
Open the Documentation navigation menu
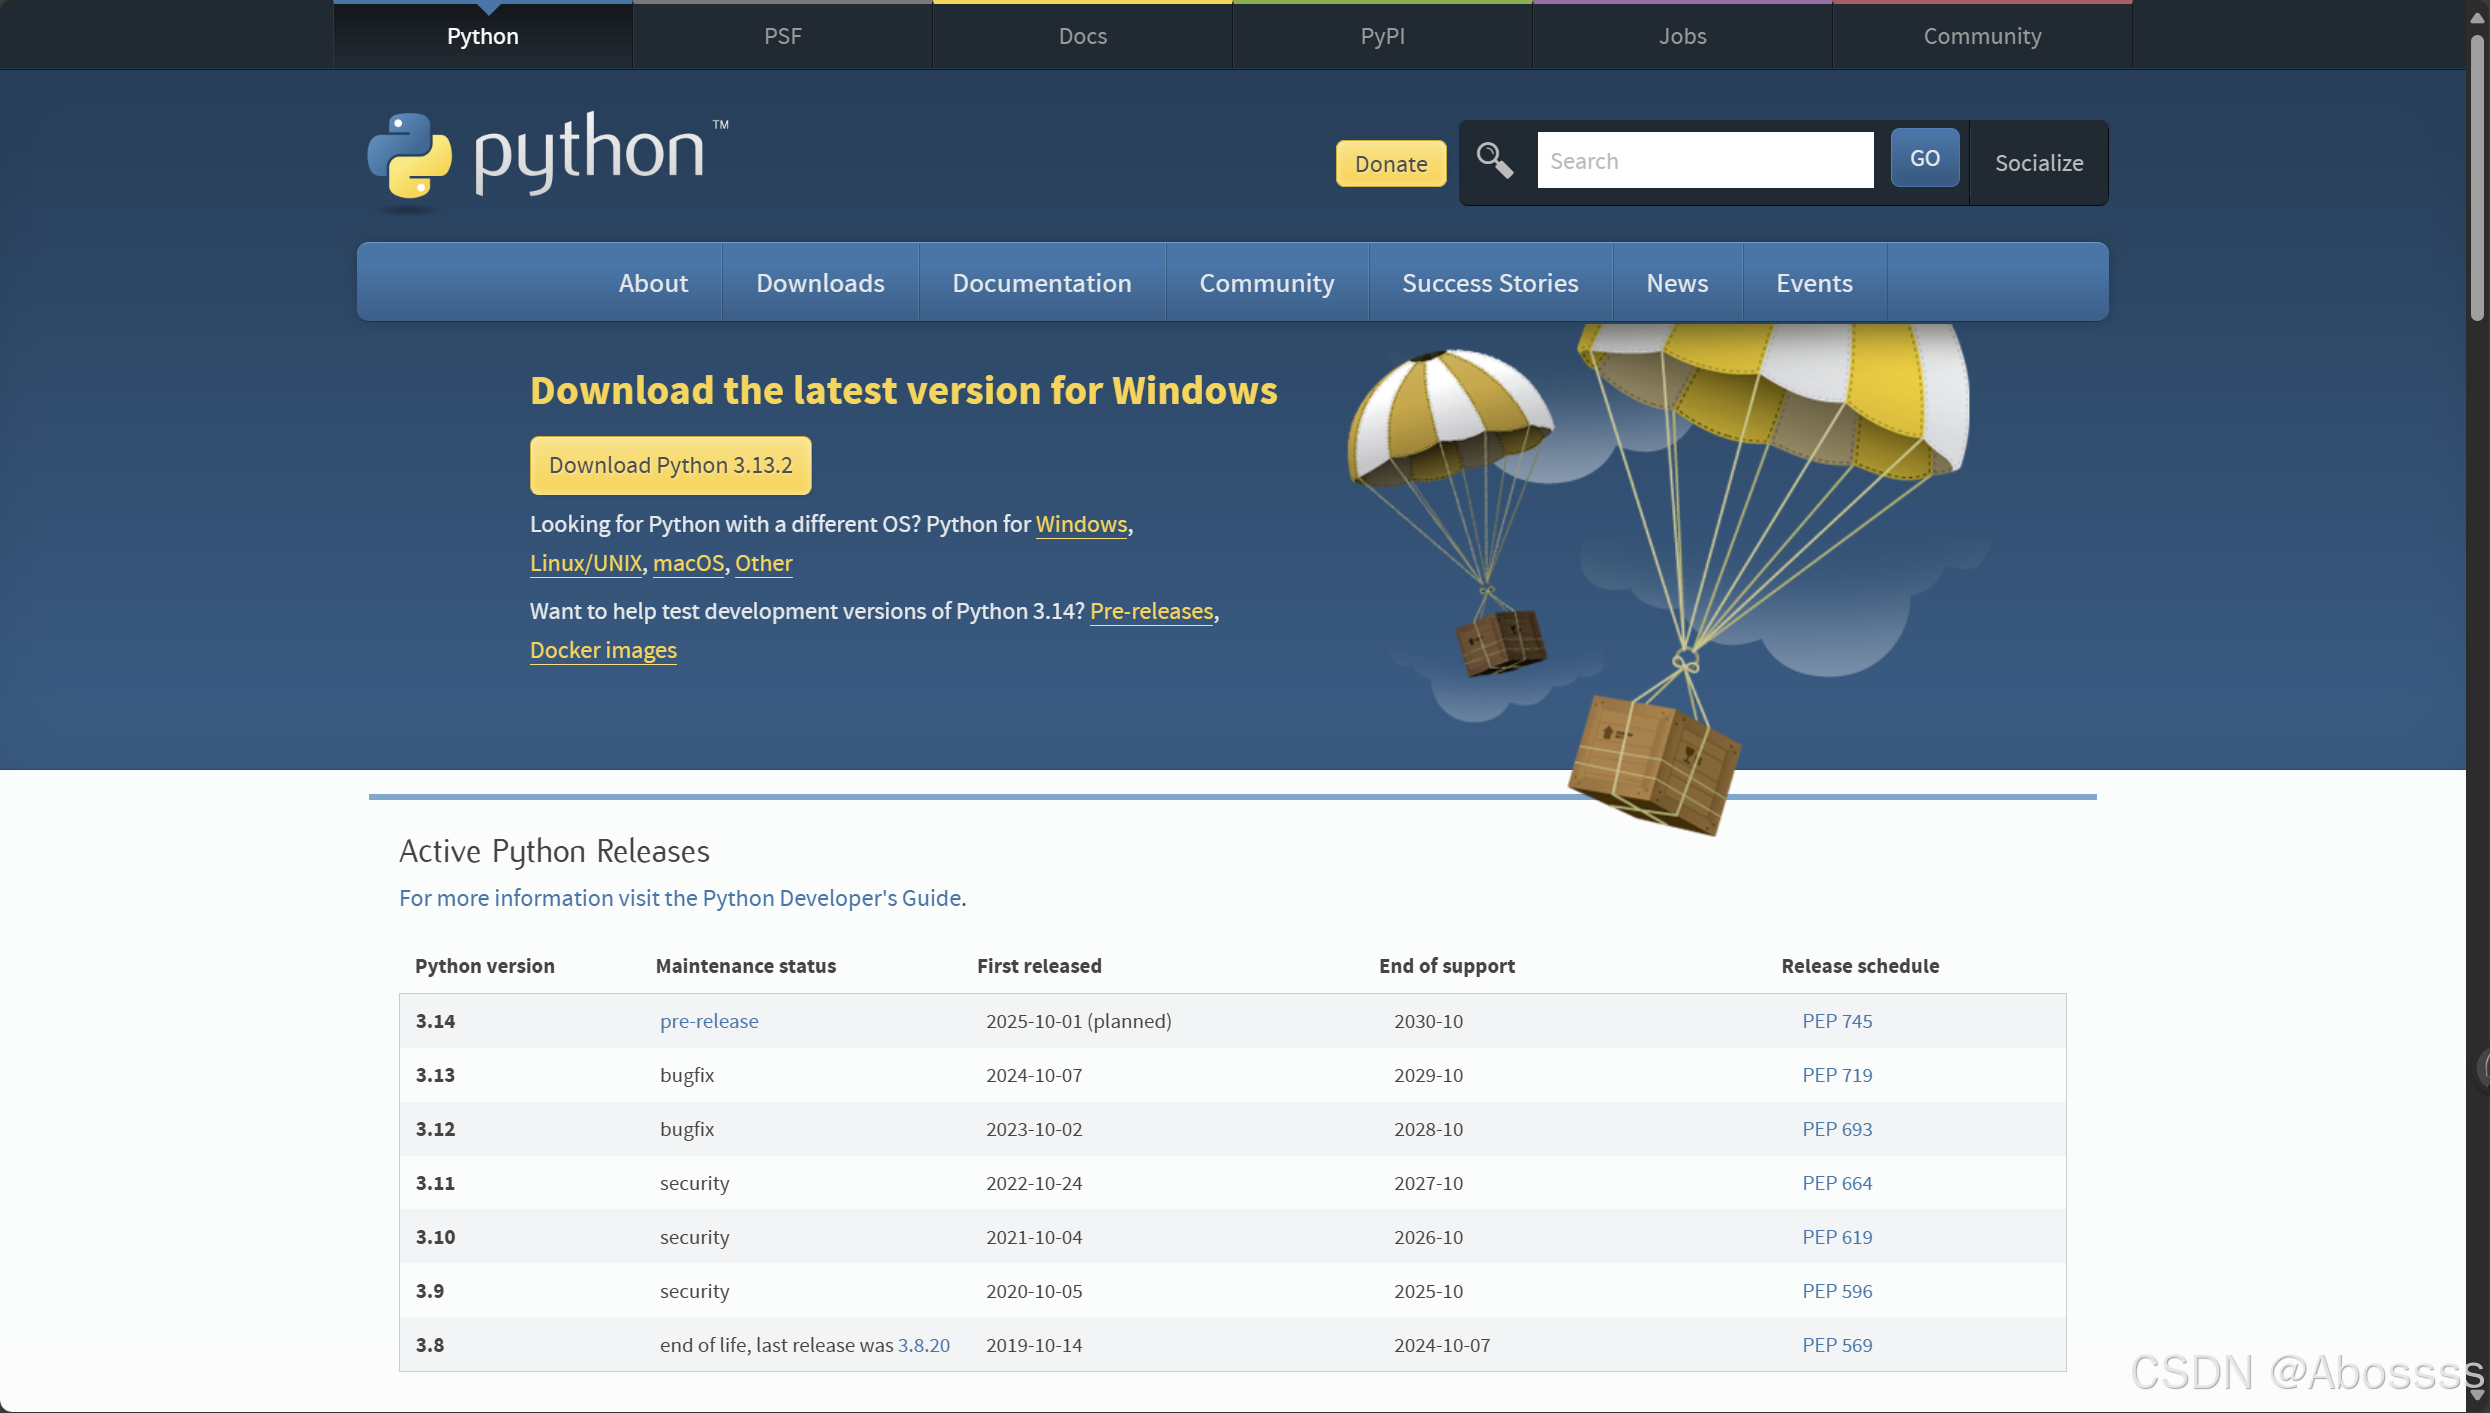tap(1042, 283)
